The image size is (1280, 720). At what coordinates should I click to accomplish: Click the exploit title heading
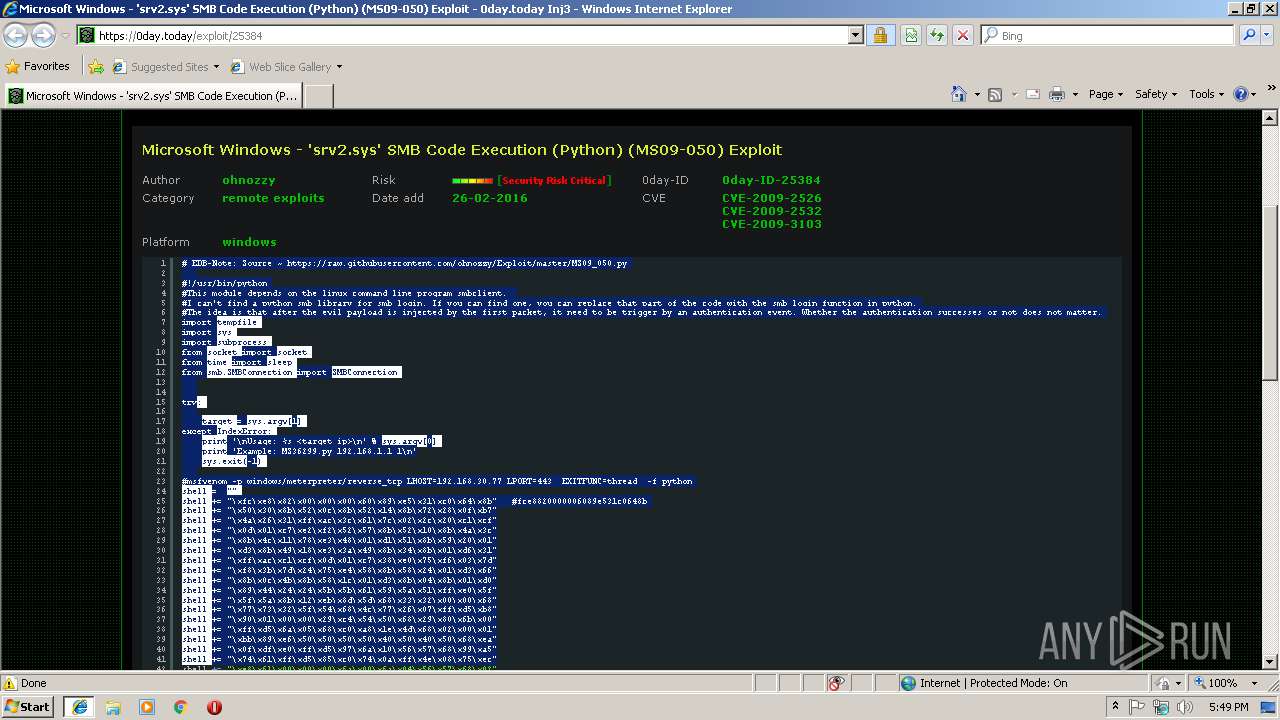pos(462,150)
